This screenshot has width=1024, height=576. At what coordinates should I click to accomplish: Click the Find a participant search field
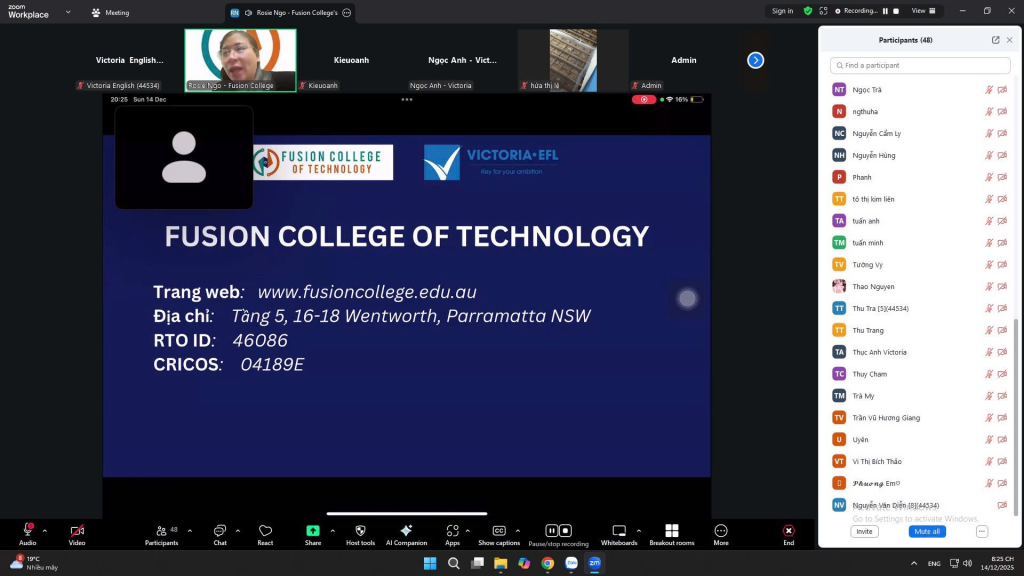pos(918,65)
